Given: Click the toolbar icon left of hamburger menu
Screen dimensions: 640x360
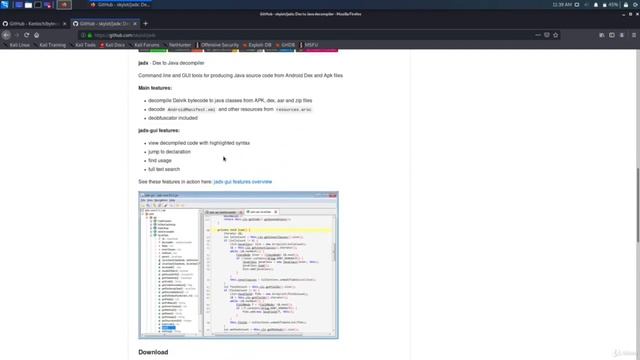Looking at the screenshot, I should click(x=622, y=35).
